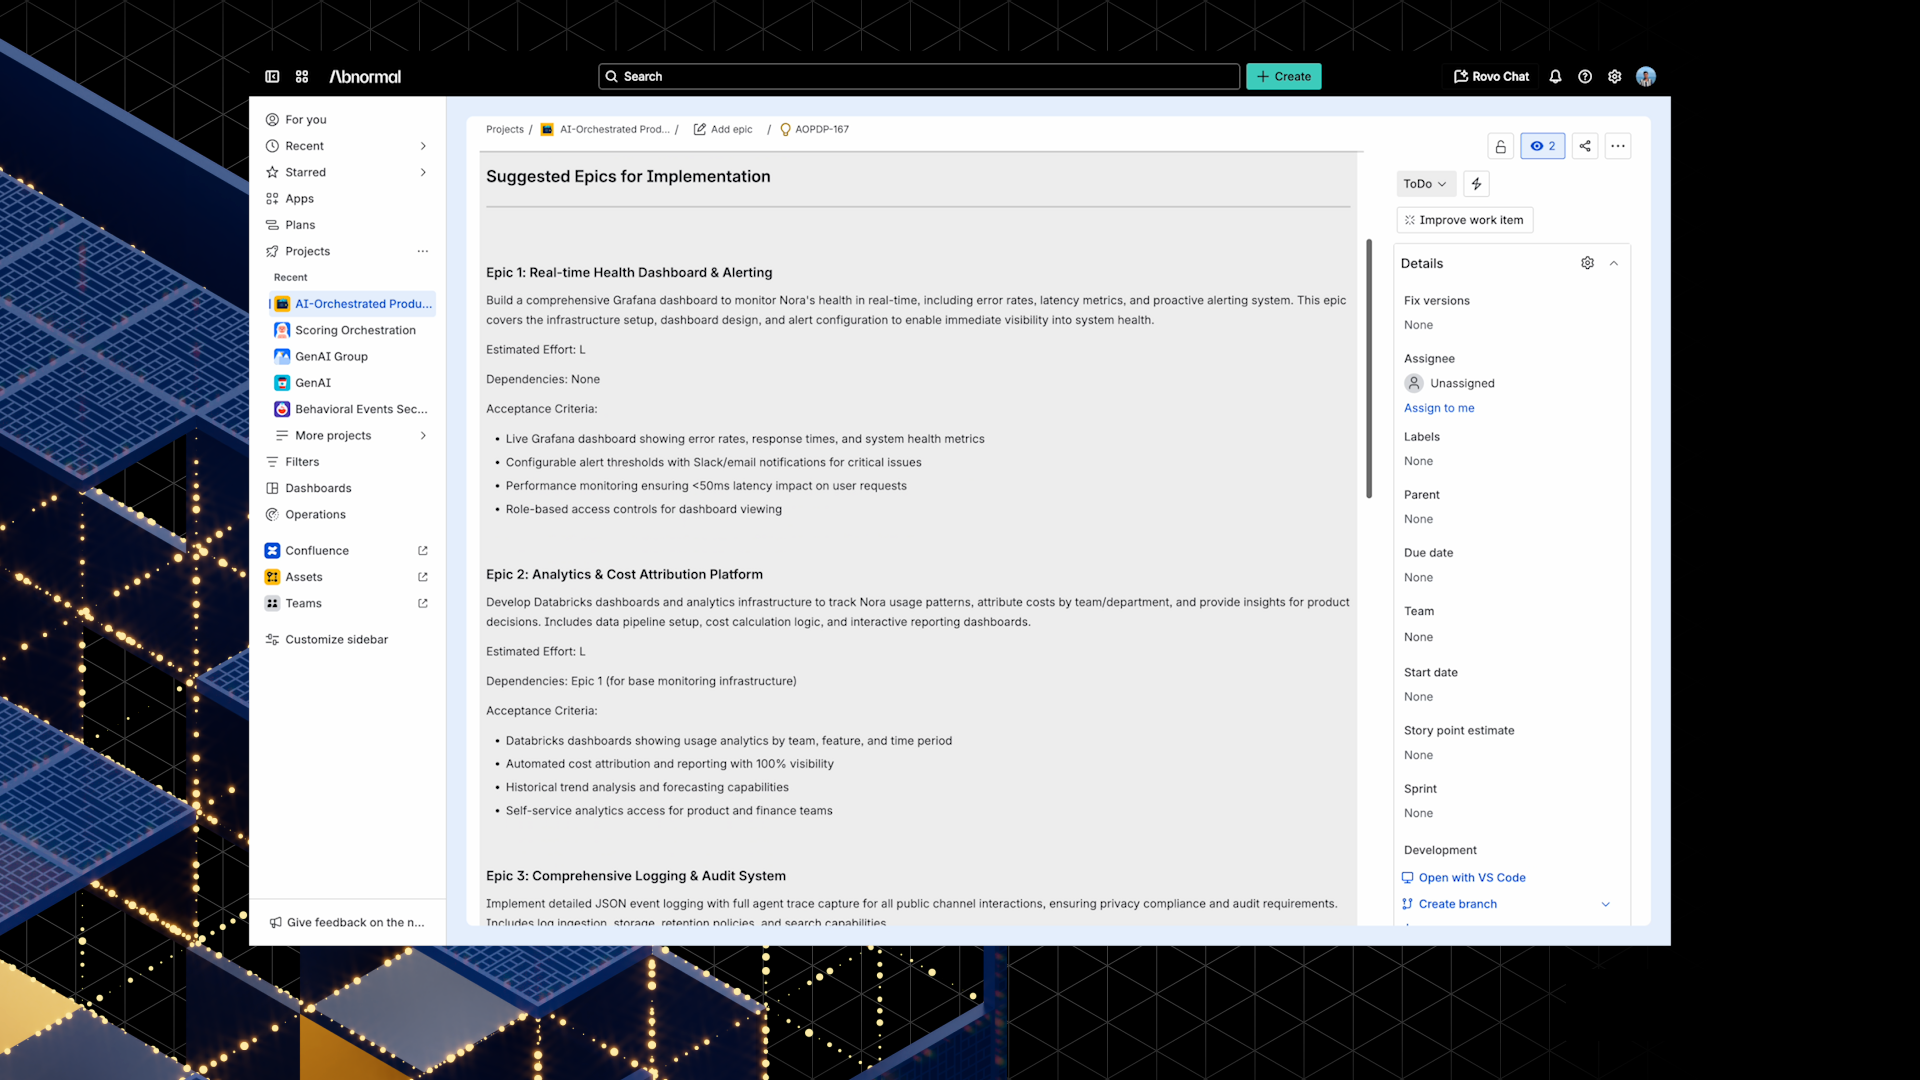Go to Projects breadcrumb
1920x1080 pixels.
click(505, 129)
